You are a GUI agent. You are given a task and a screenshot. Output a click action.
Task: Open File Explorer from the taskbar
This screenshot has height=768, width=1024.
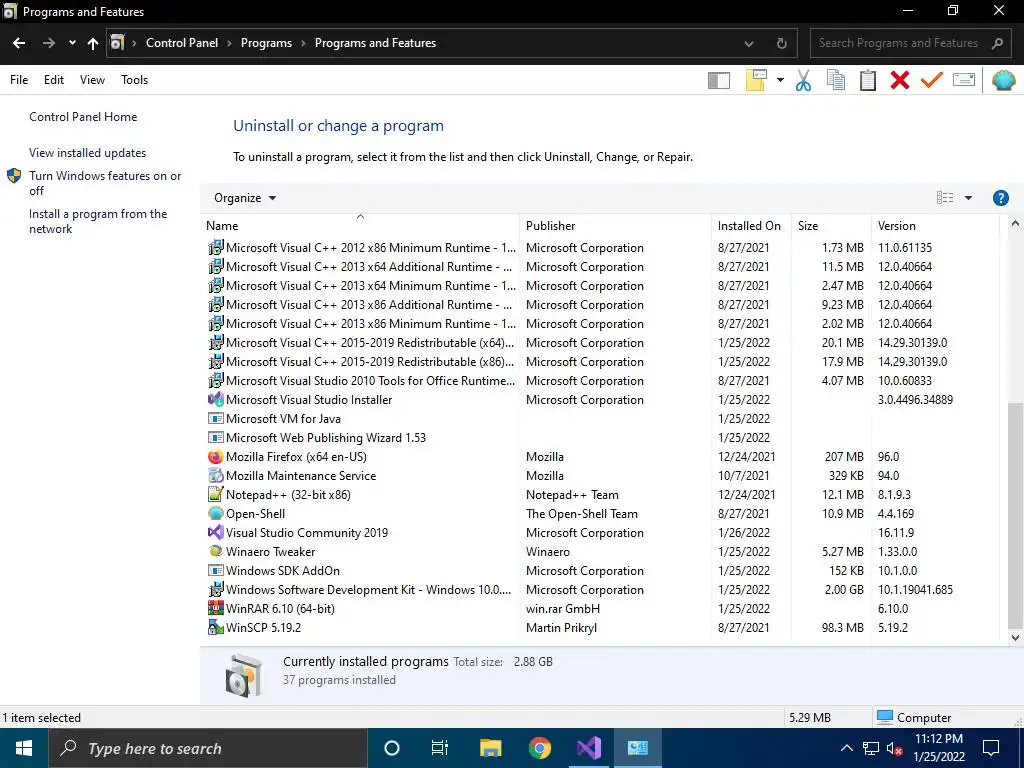490,748
